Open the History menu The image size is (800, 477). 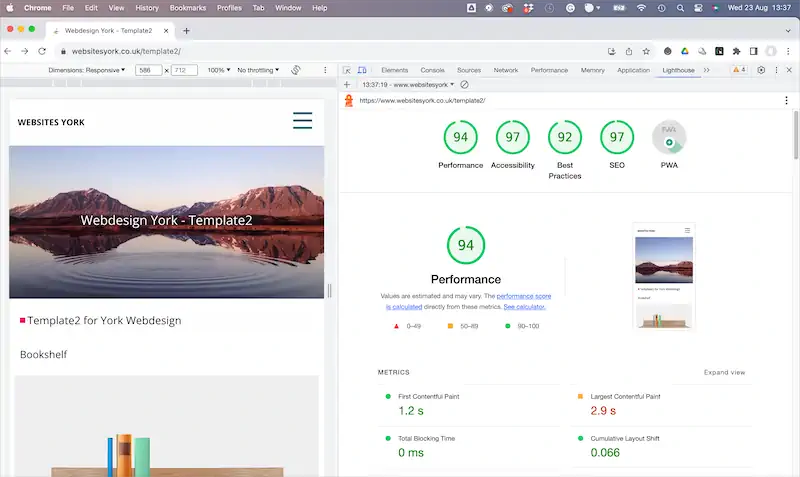[147, 8]
